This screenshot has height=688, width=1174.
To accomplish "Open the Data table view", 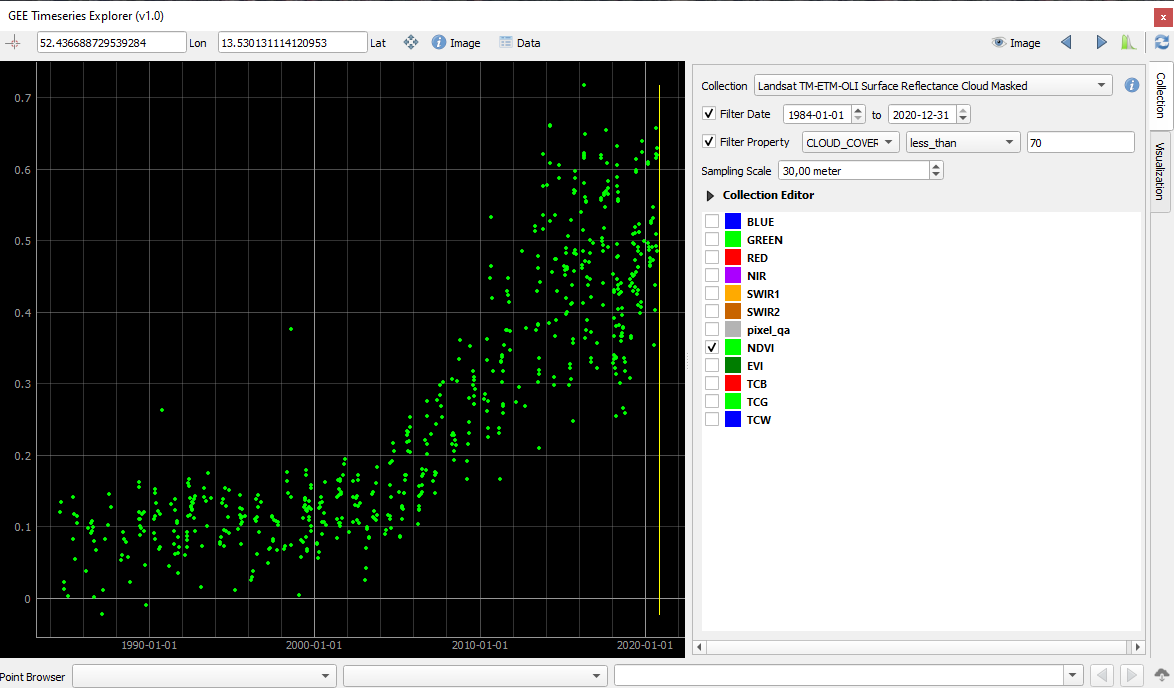I will [x=520, y=43].
